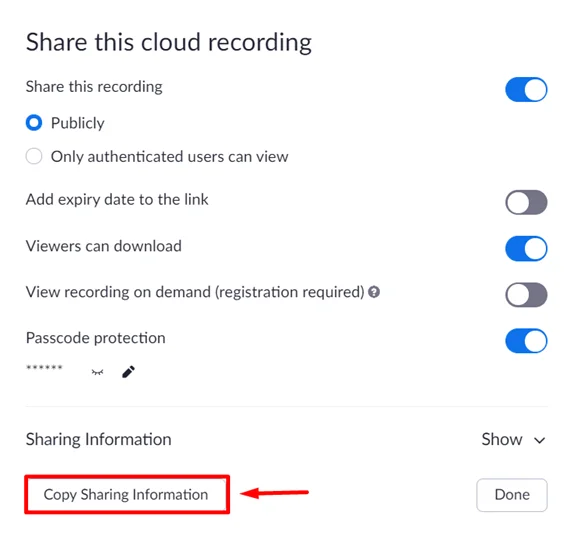Click Copy Sharing Information button
Image resolution: width=567 pixels, height=533 pixels.
(x=127, y=494)
